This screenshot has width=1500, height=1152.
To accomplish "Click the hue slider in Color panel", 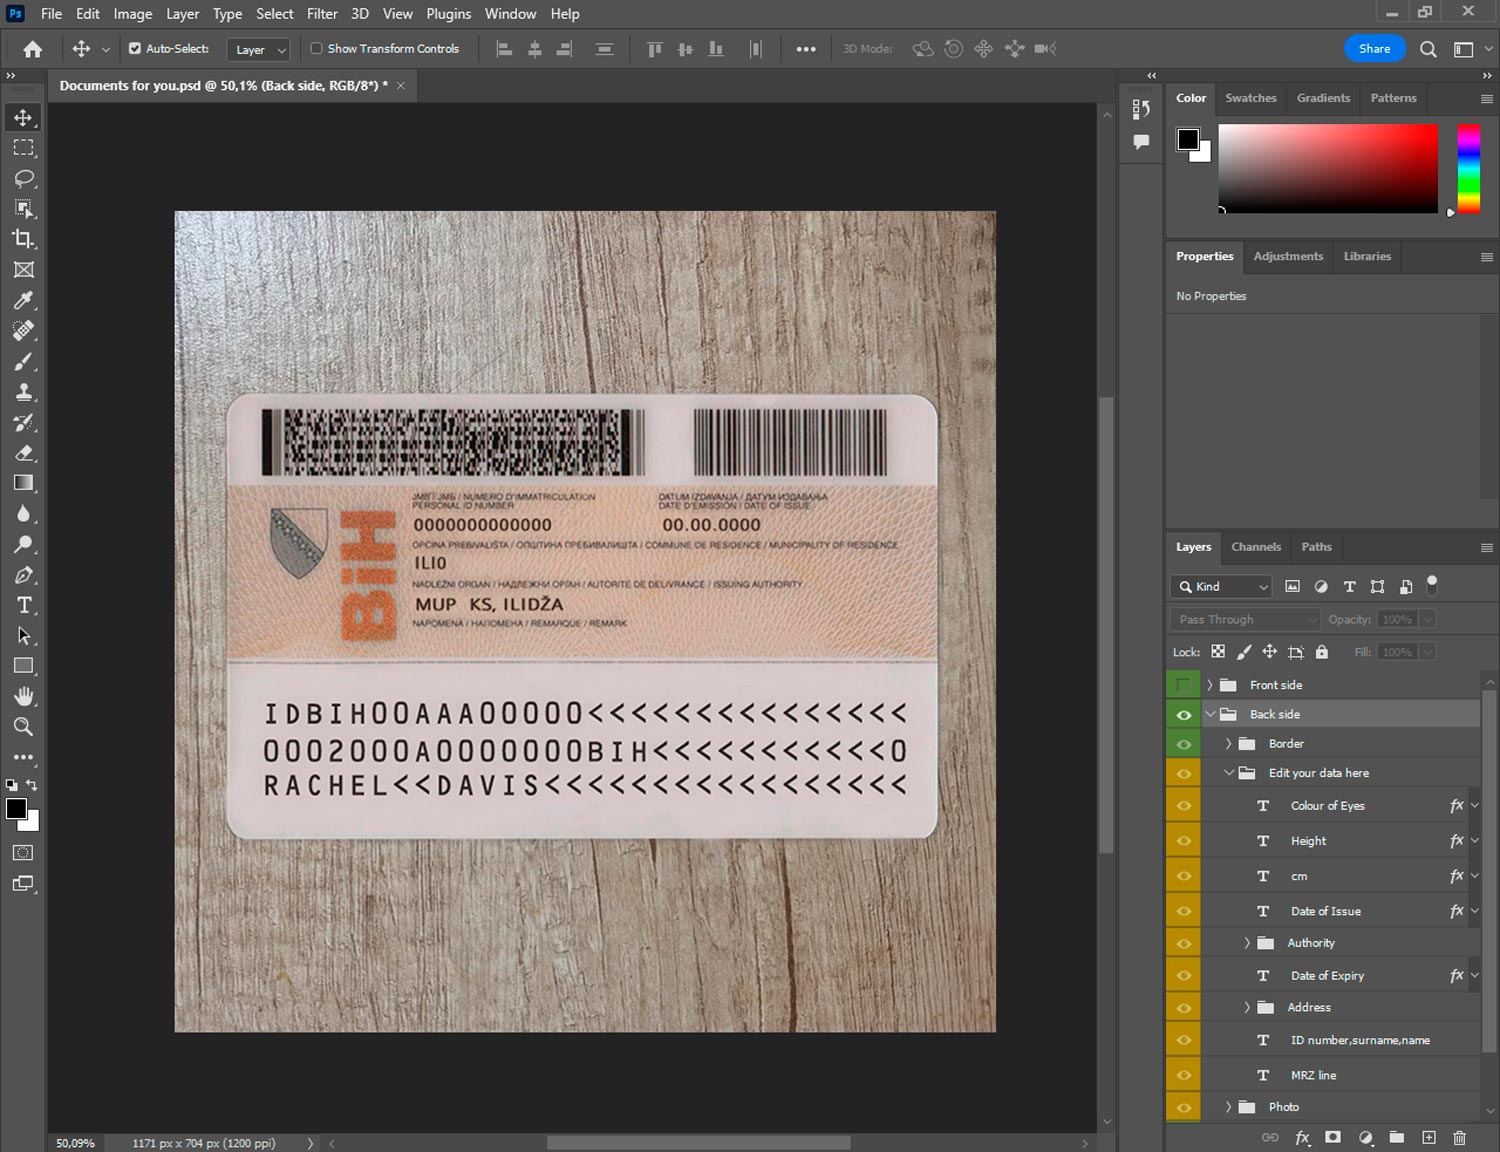I will click(x=1468, y=168).
